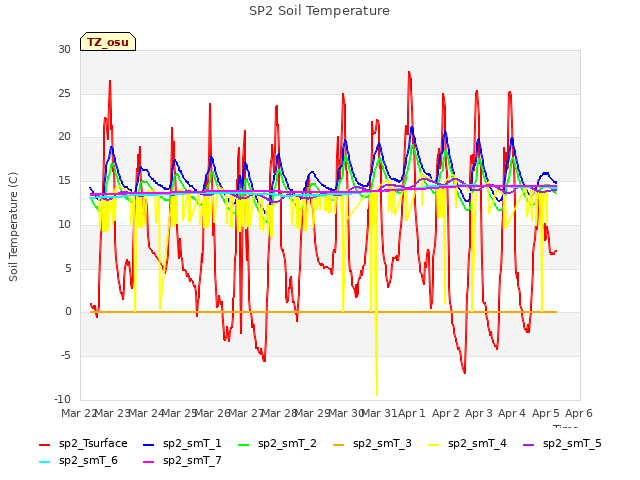640x480 pixels.
Task: Click the cyan sp2_smT_6 legend swatch
Action: pos(44,462)
